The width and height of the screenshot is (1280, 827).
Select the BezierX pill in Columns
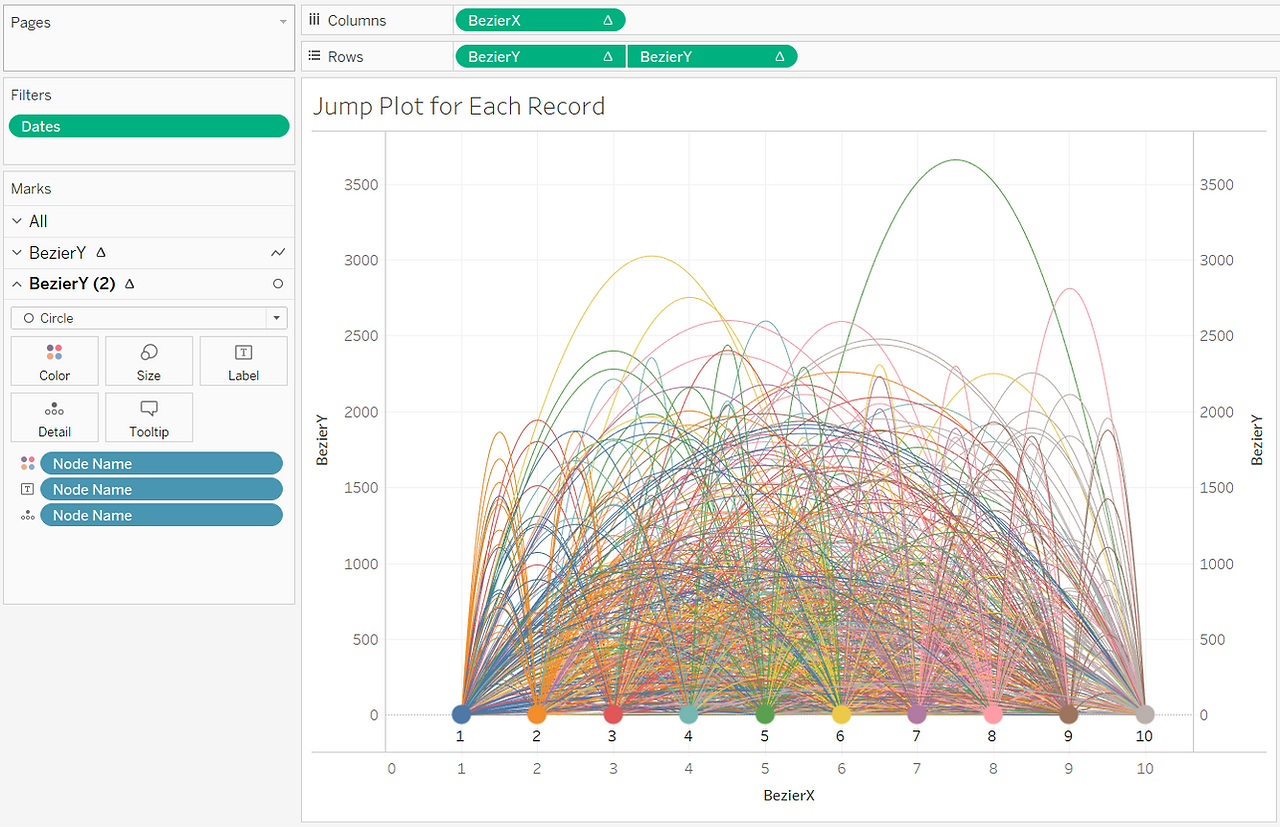[x=540, y=20]
